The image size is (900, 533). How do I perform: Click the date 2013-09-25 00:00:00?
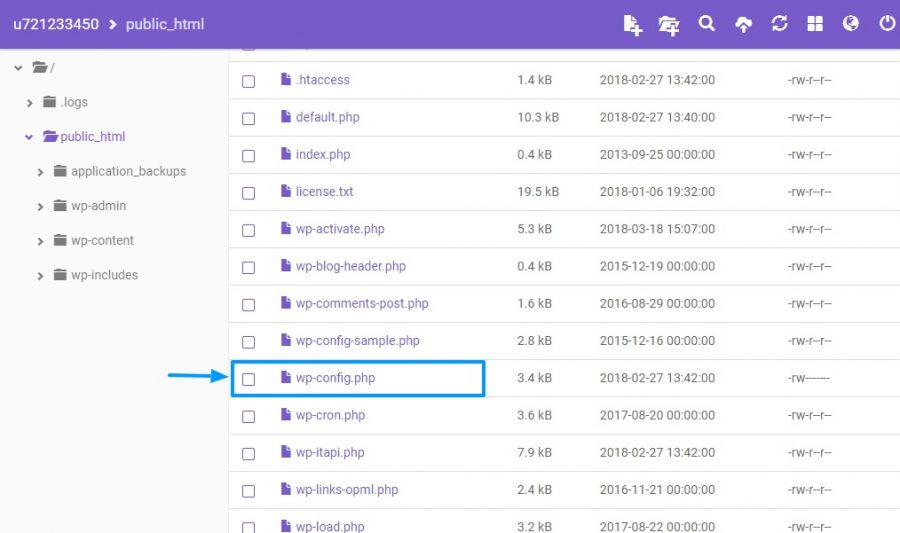(657, 154)
